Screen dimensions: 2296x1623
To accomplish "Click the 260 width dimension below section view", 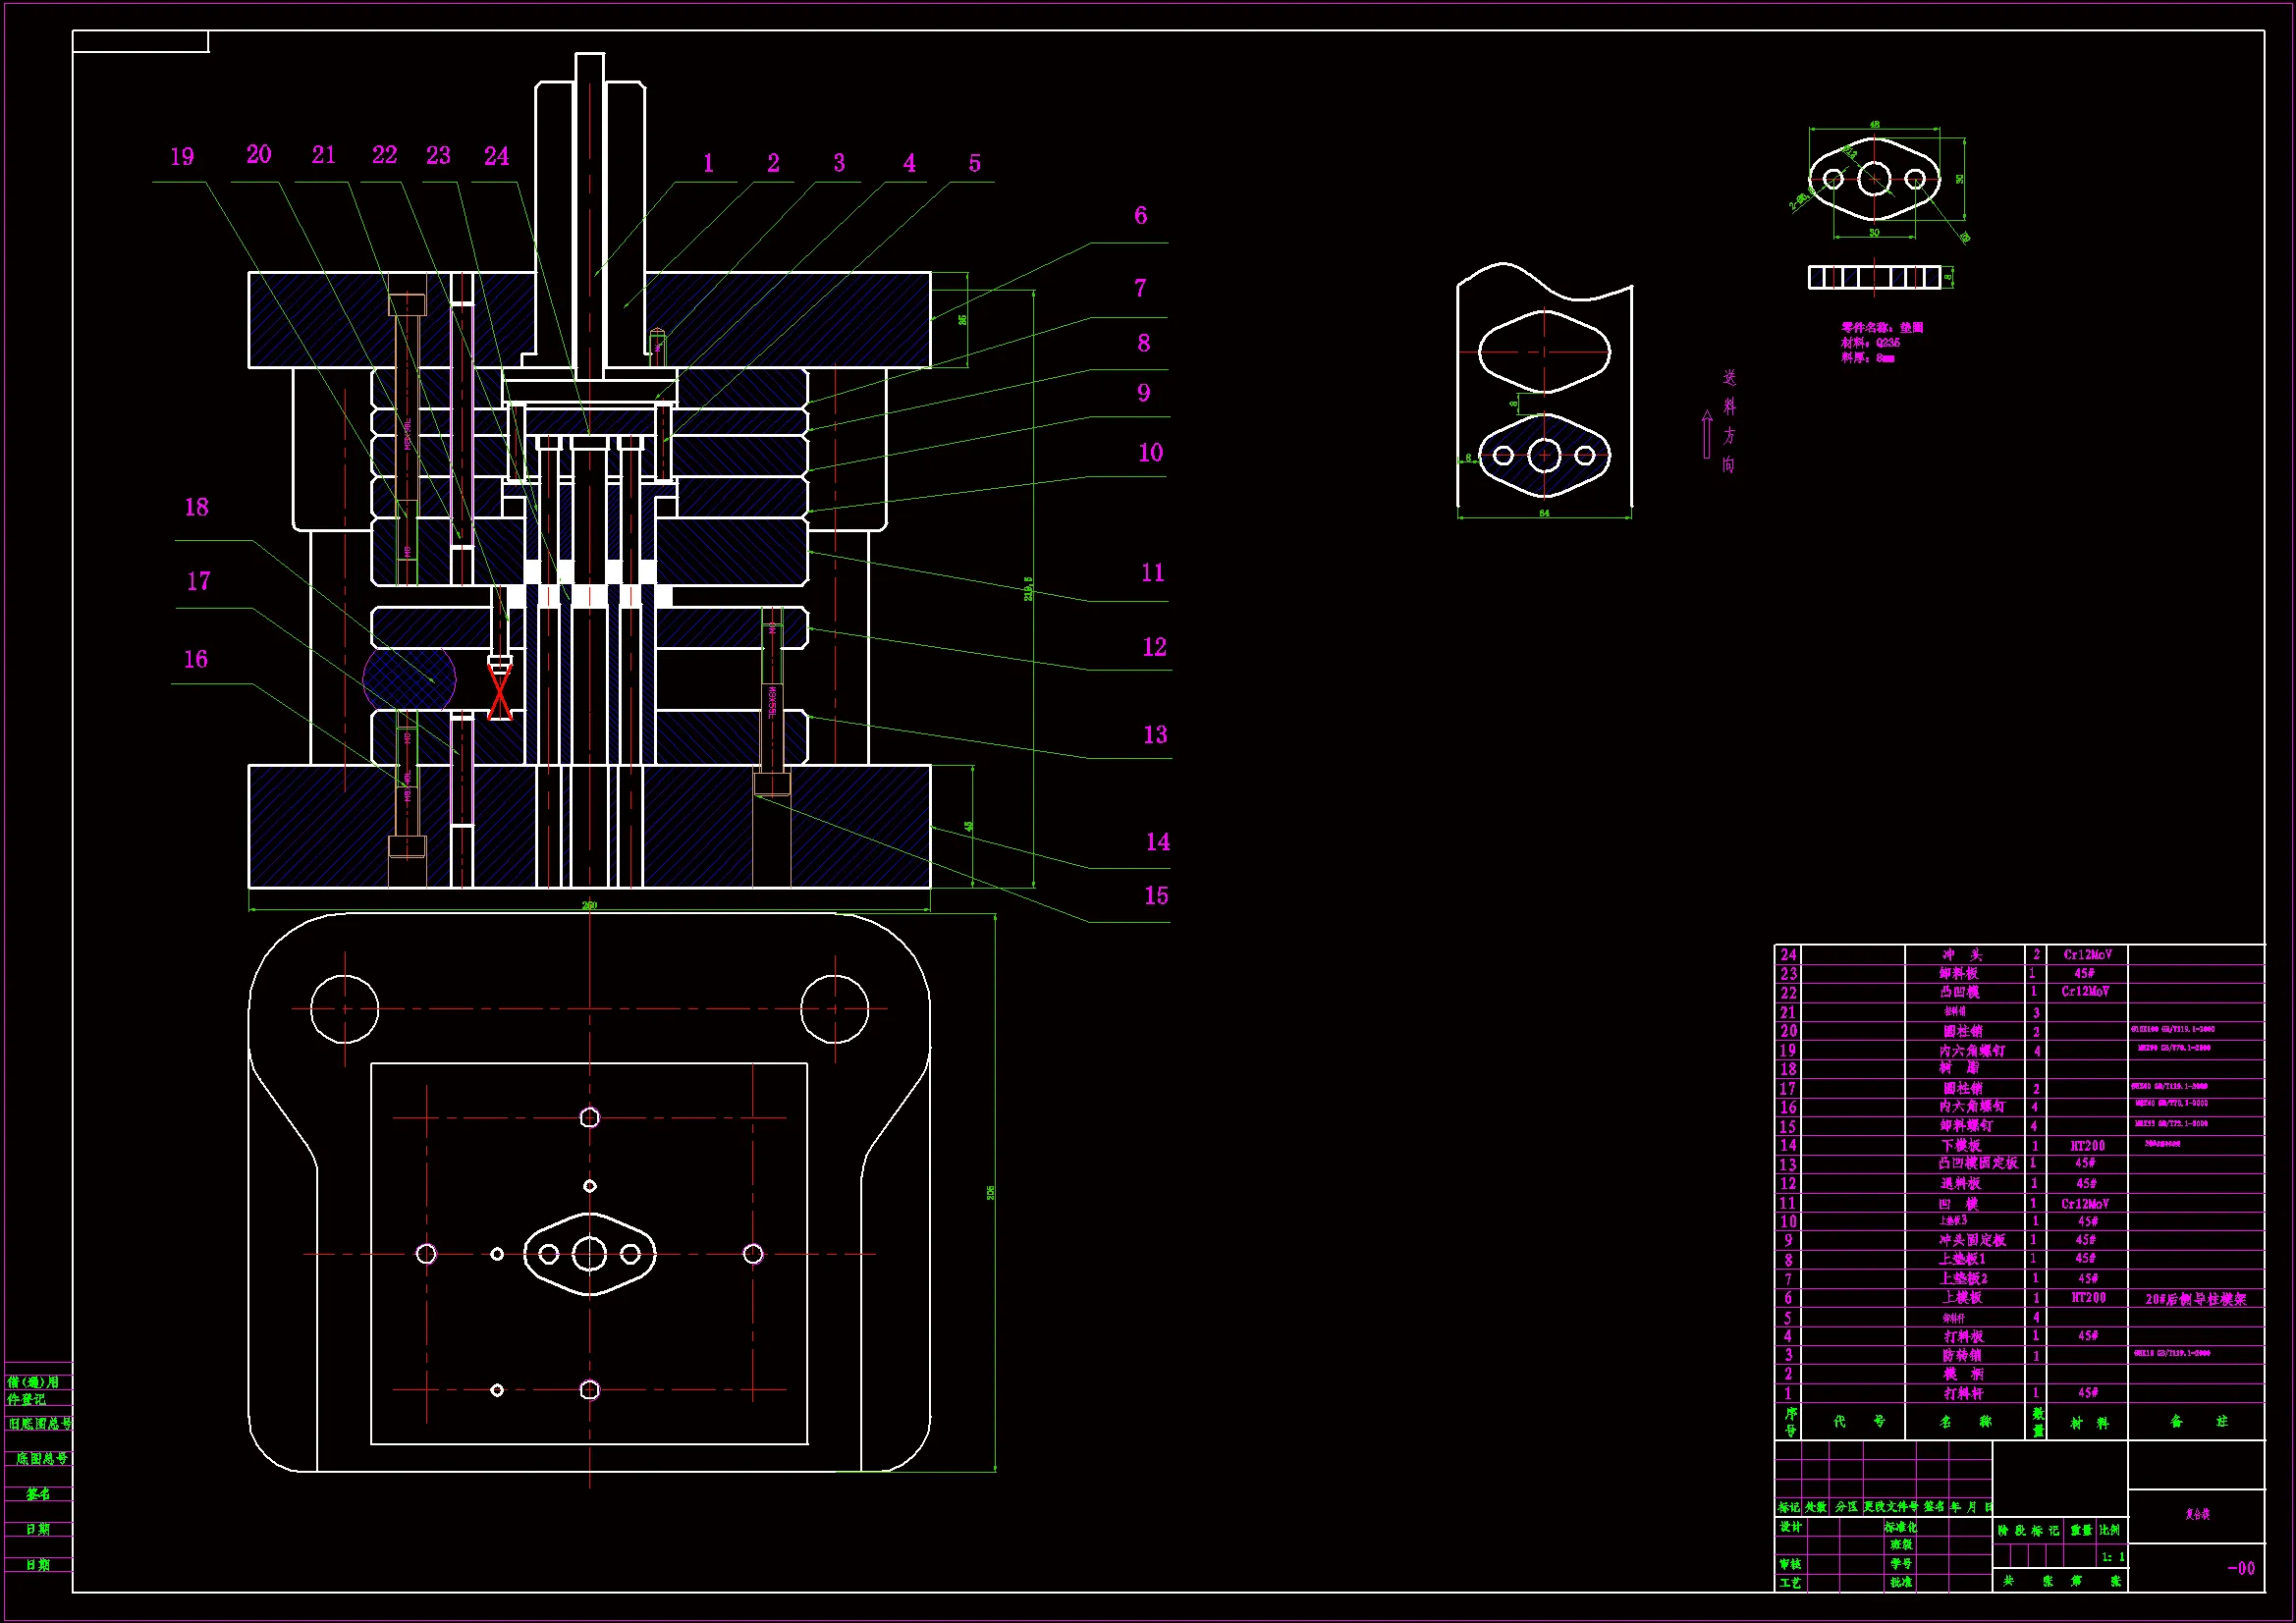I will [590, 905].
